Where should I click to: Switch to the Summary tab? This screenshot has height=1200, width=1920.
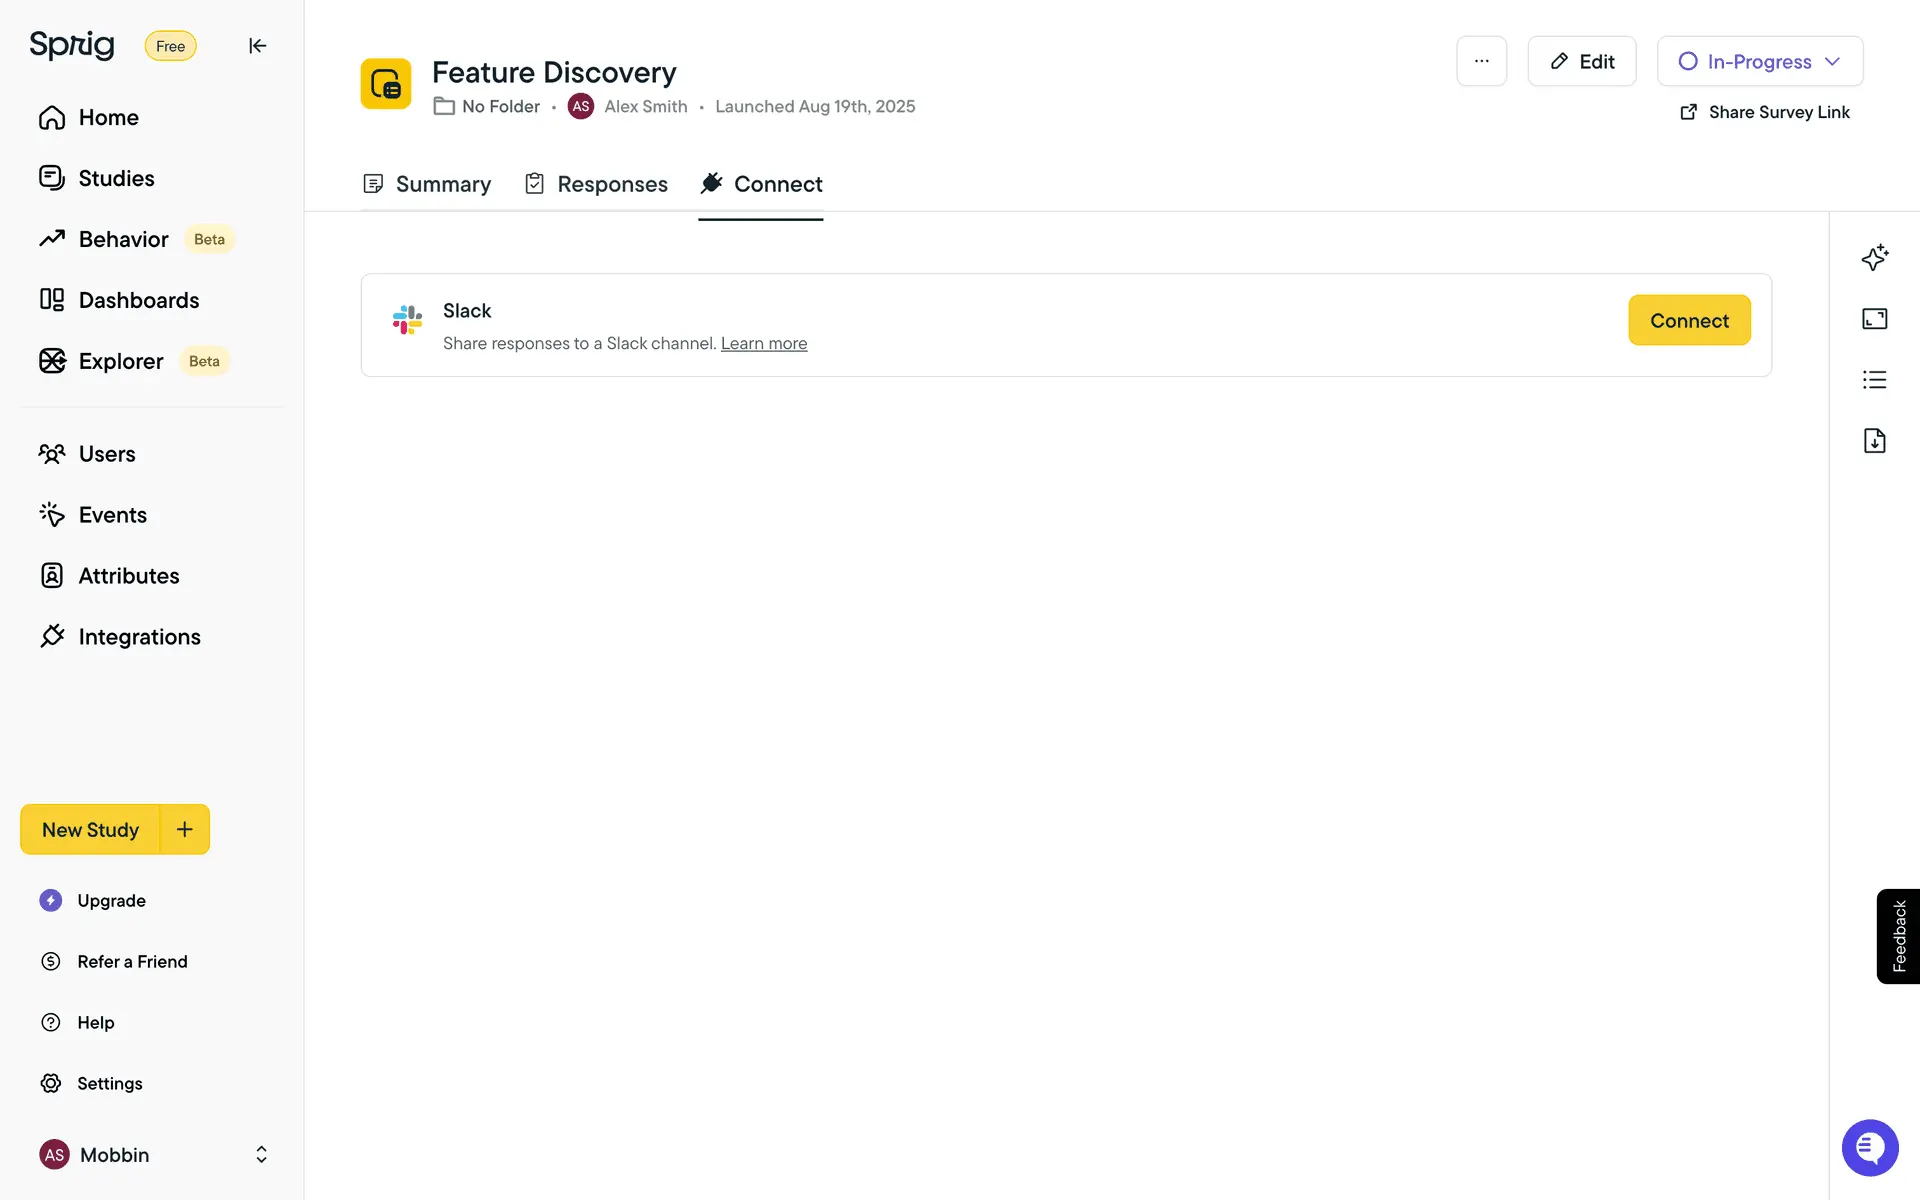coord(427,184)
